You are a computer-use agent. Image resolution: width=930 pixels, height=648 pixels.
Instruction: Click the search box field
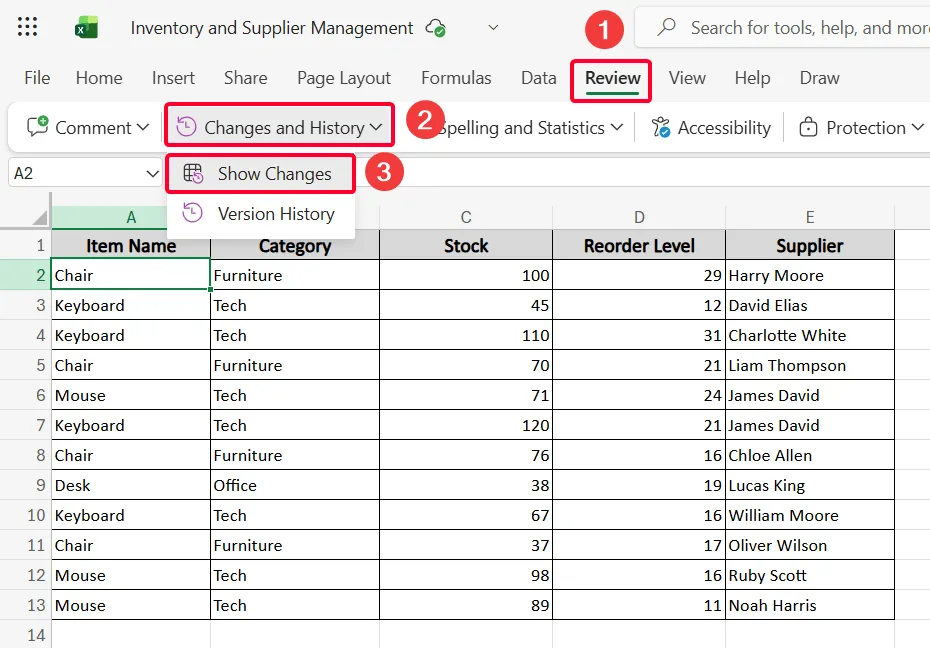tap(783, 27)
